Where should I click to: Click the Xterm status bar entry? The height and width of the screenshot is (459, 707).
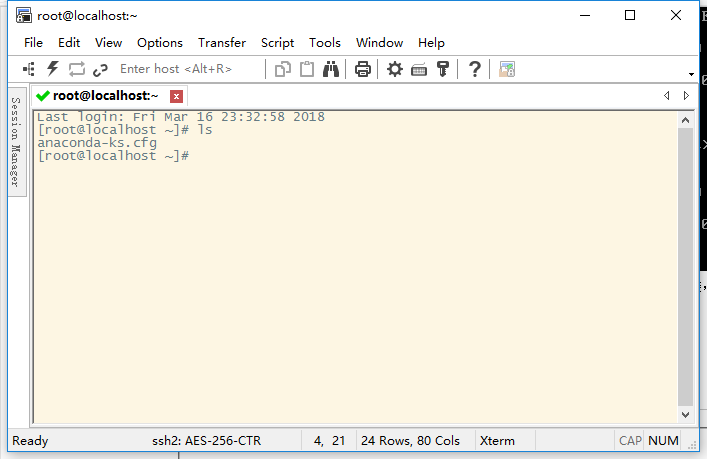pos(497,441)
